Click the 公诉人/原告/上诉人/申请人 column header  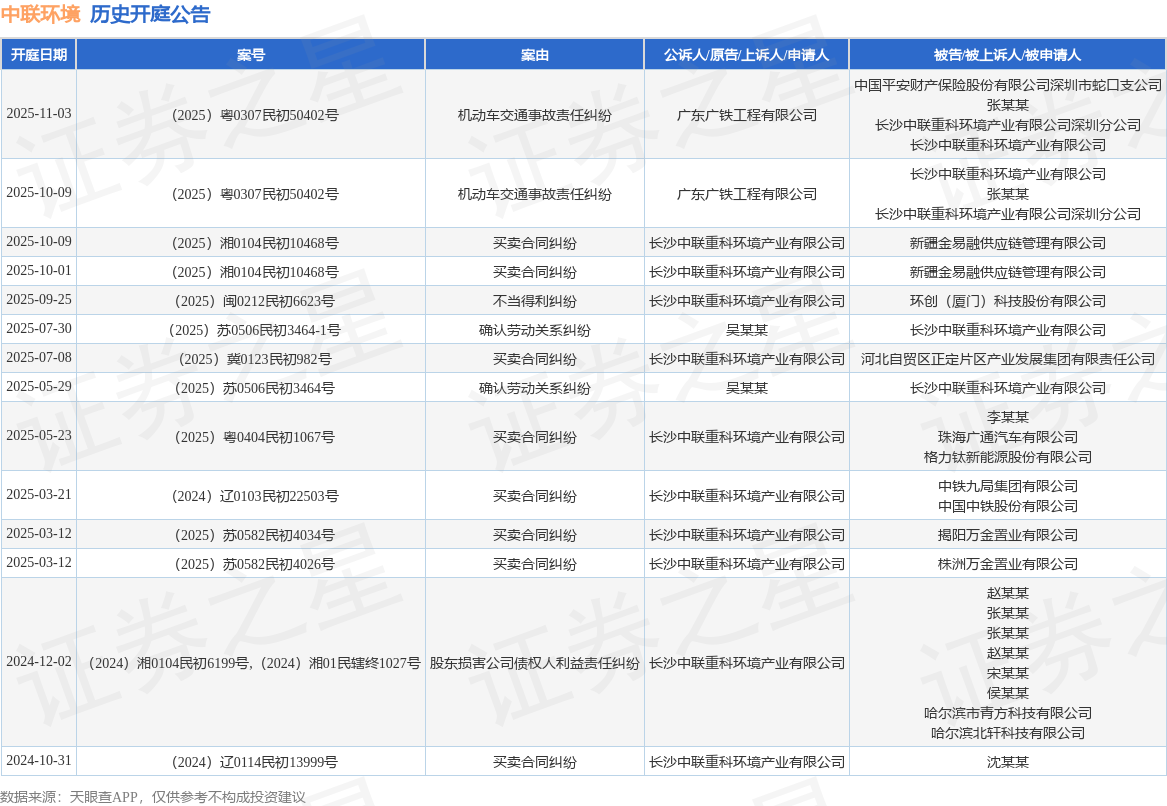(x=746, y=54)
